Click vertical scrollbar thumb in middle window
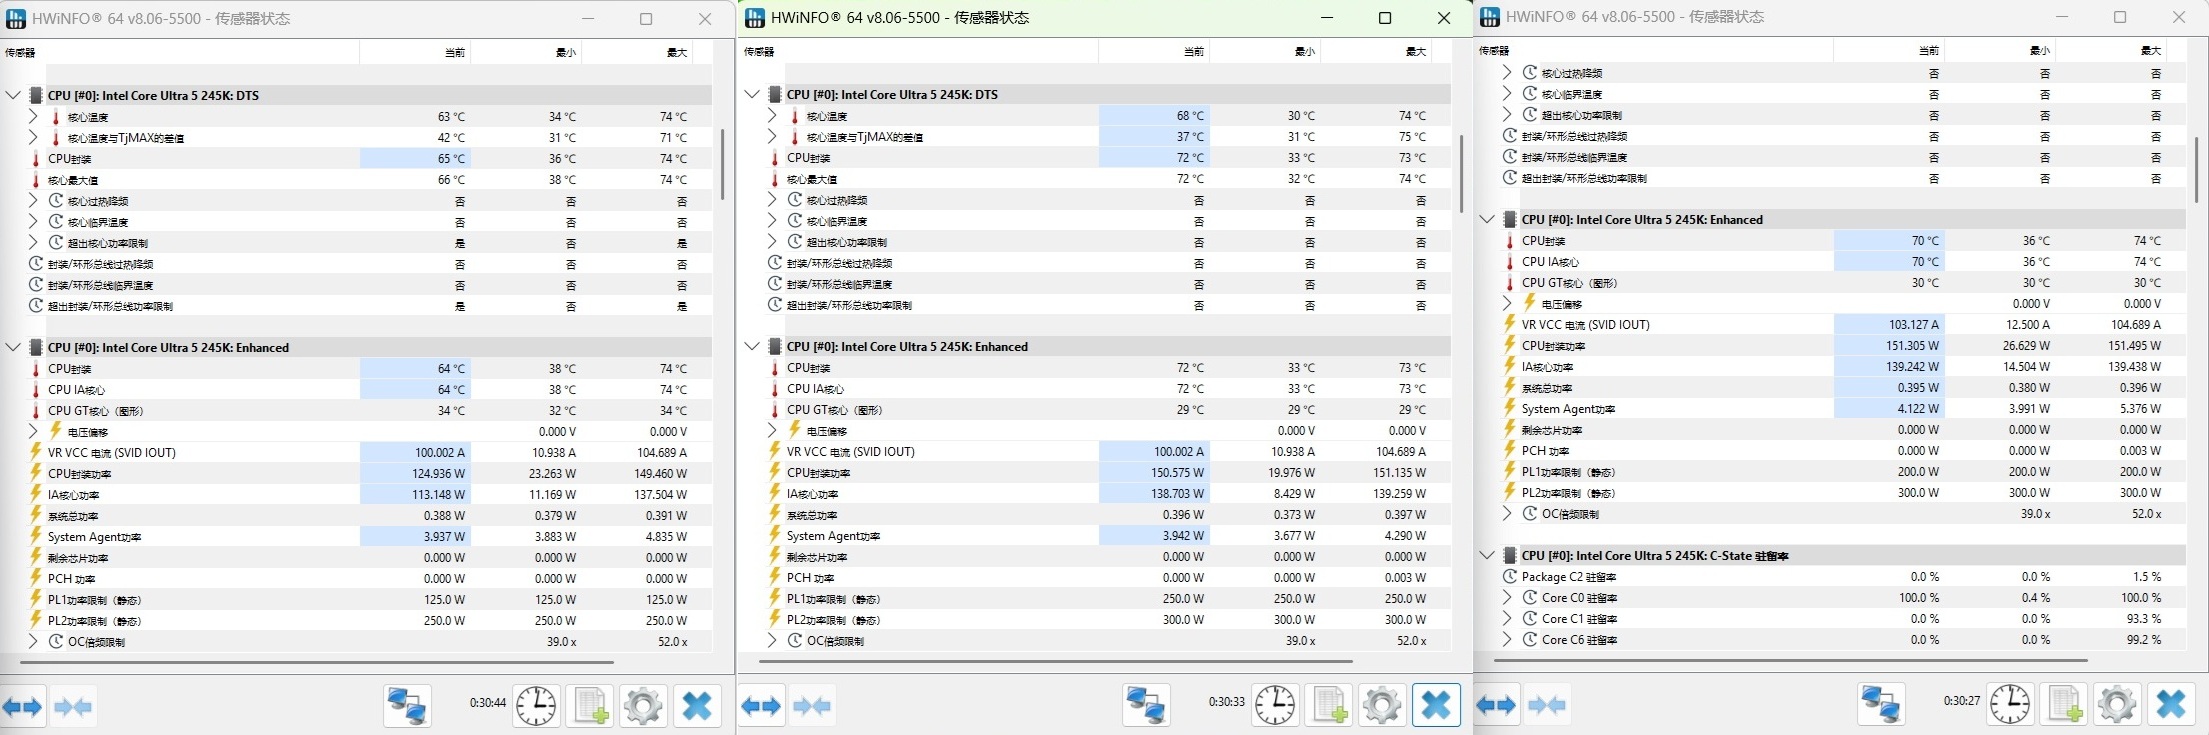 pyautogui.click(x=1461, y=173)
